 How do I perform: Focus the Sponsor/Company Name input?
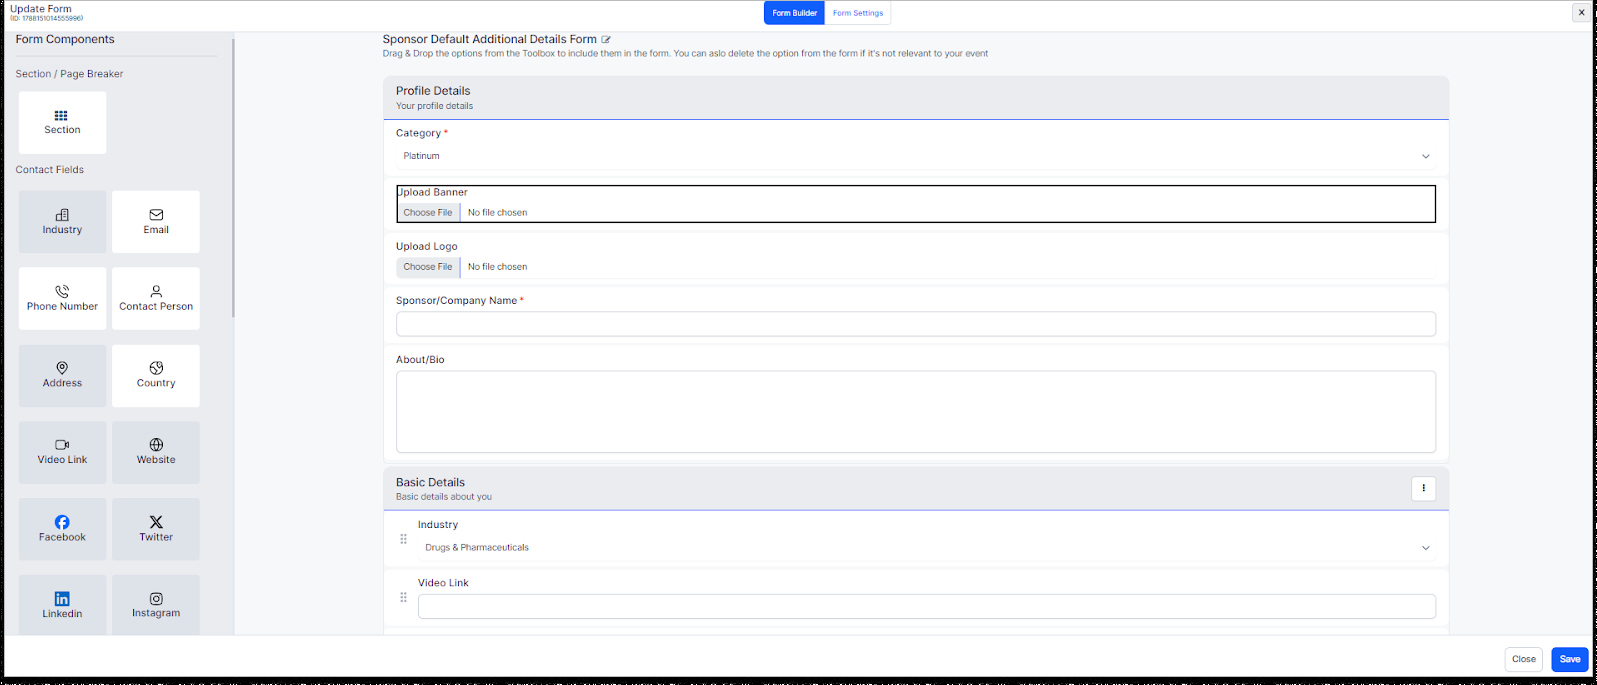(x=916, y=324)
